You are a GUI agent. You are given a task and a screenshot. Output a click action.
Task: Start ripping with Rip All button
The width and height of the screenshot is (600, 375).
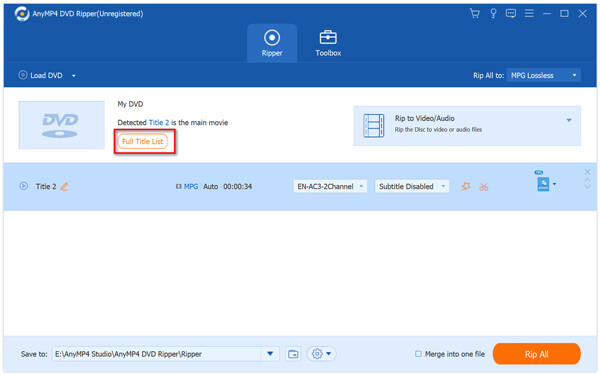click(536, 354)
